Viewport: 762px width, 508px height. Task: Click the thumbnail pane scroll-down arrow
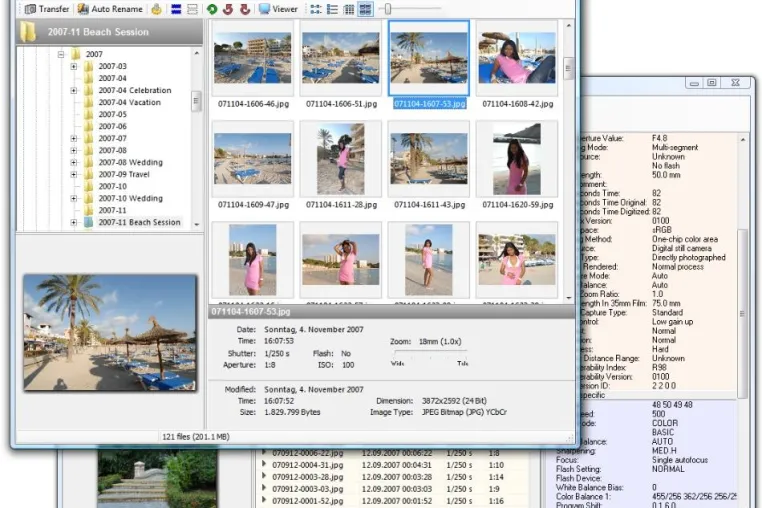click(x=569, y=298)
